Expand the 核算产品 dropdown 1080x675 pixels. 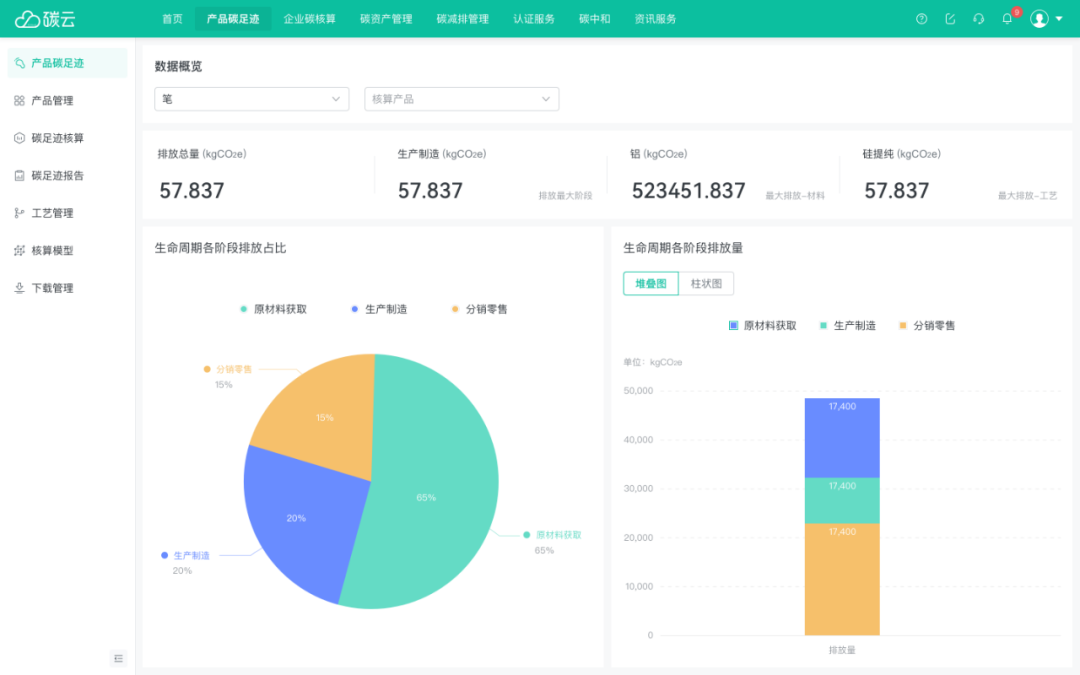[461, 99]
